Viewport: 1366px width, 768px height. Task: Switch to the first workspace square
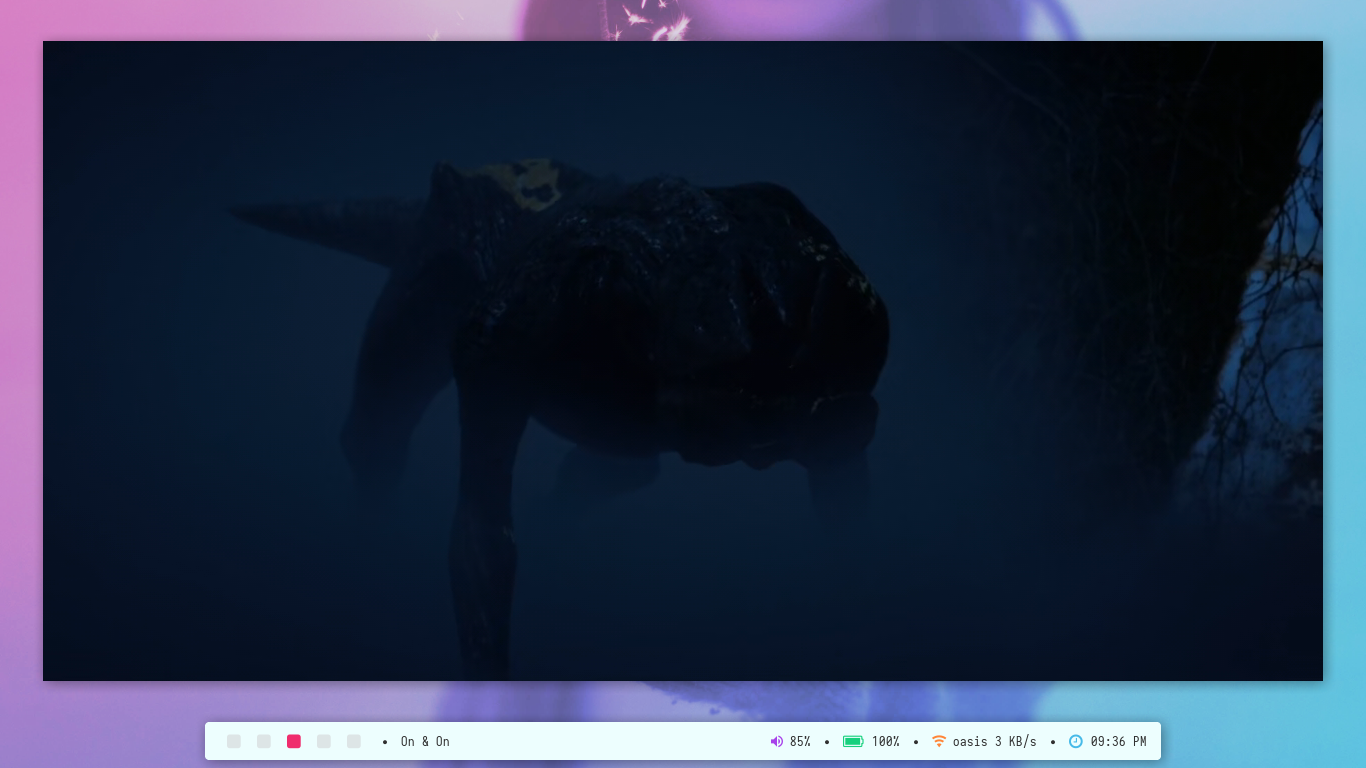coord(234,741)
